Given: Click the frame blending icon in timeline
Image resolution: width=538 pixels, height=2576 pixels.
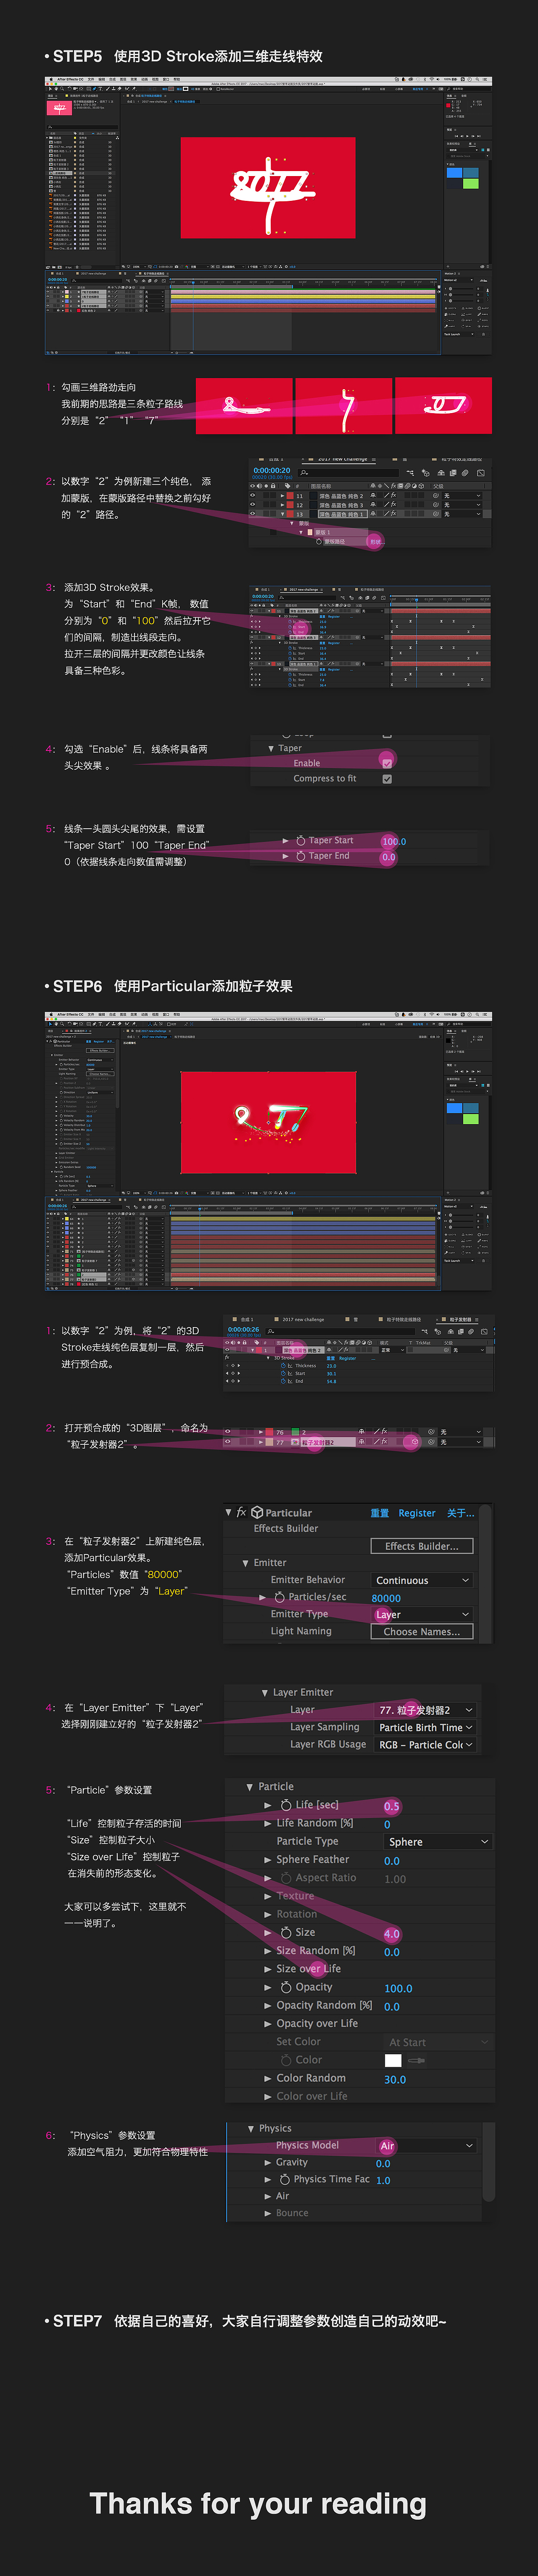Looking at the screenshot, I should coord(453,473).
